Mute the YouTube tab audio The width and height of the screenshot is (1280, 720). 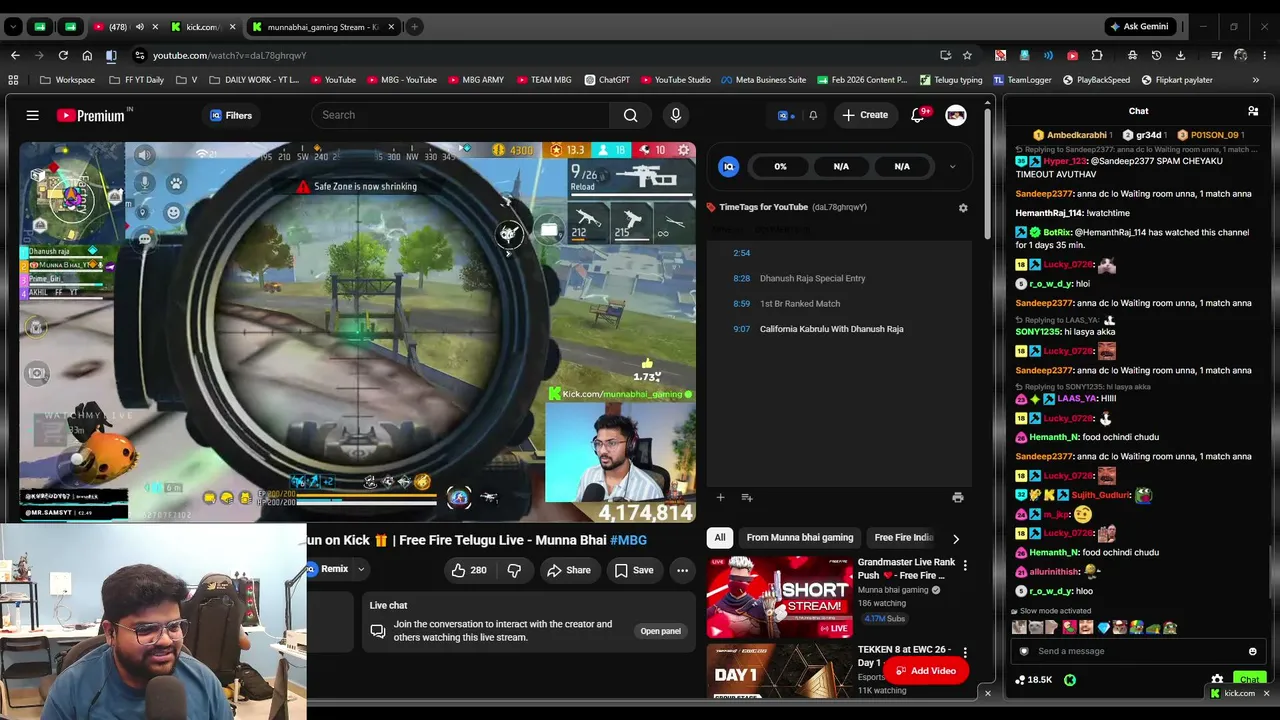[x=139, y=27]
